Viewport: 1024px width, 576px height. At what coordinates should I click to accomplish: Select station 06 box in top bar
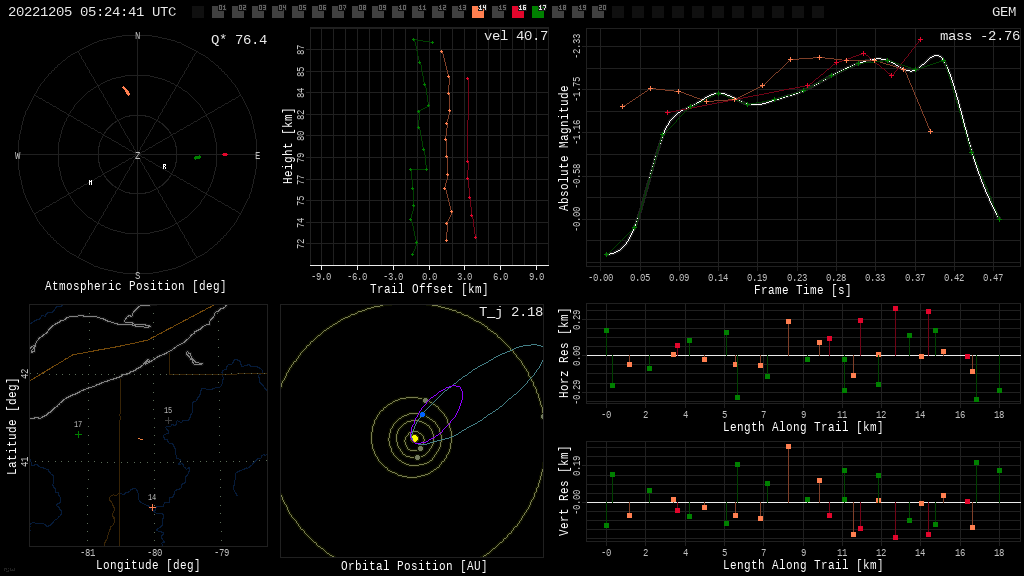318,11
